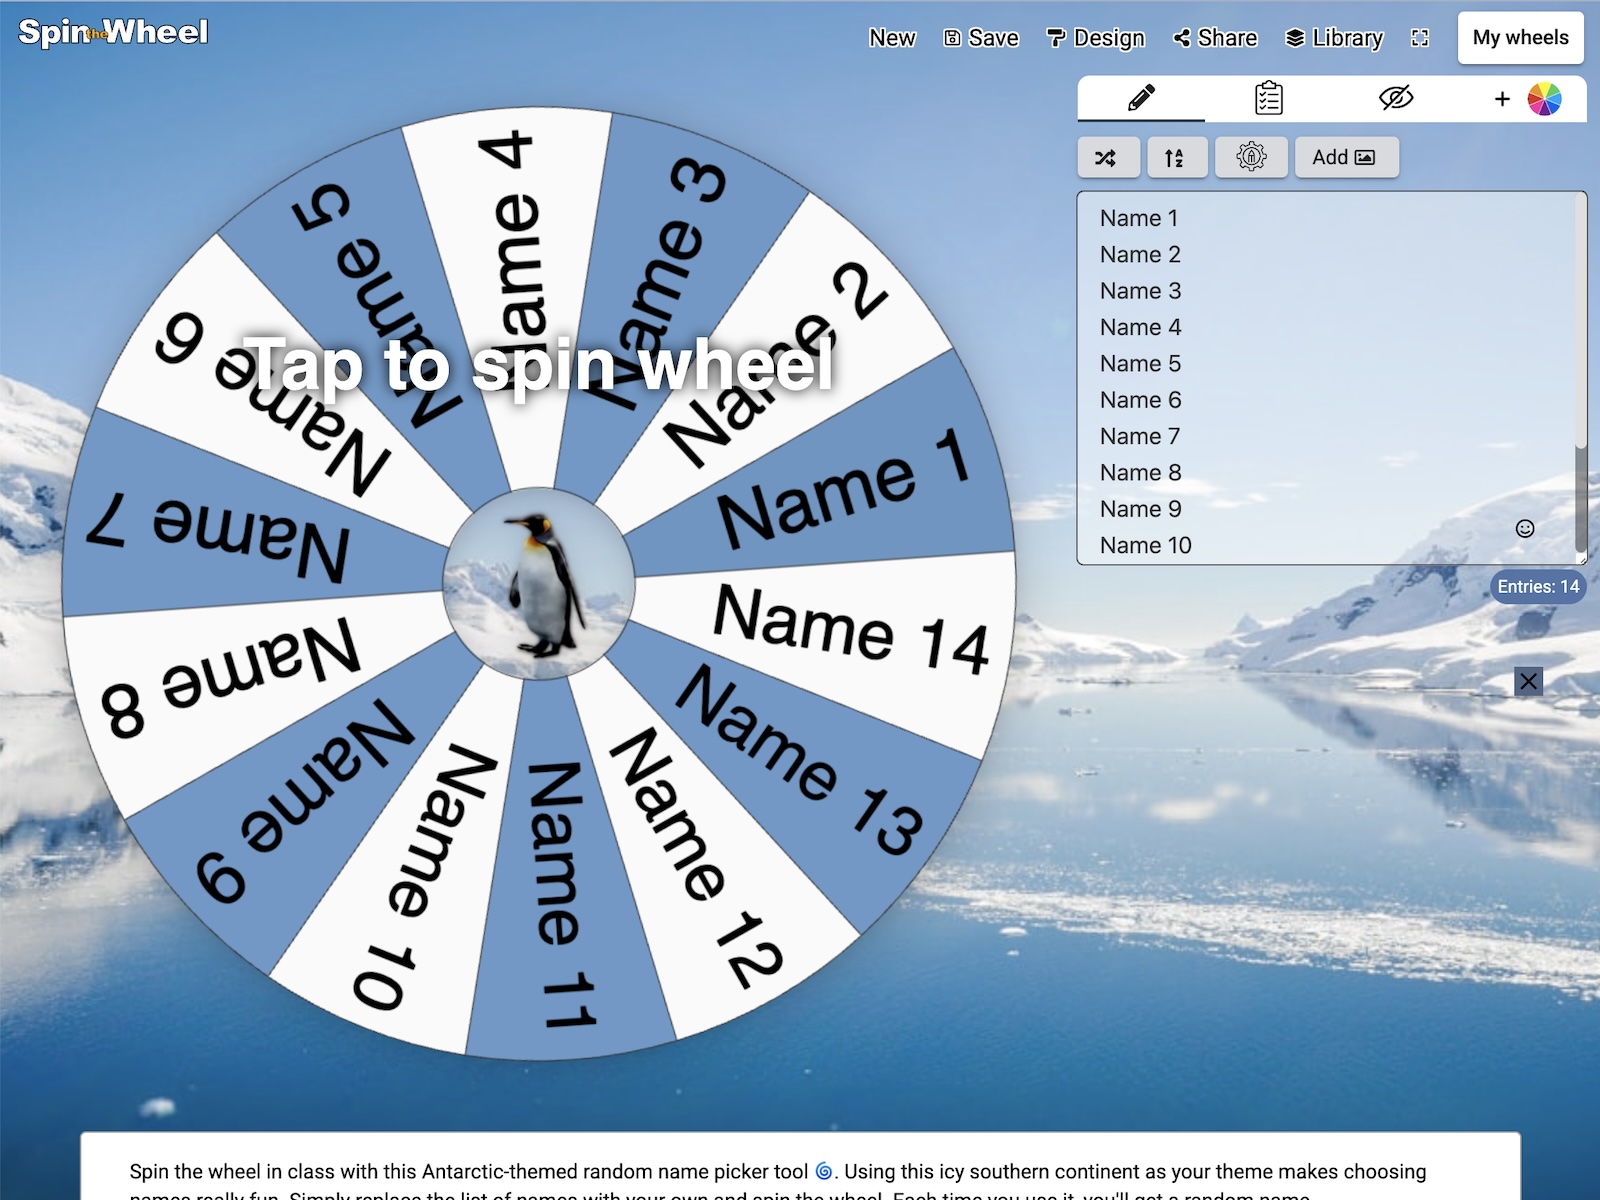Open the rainbow color wheel icon
The width and height of the screenshot is (1600, 1200).
point(1544,99)
